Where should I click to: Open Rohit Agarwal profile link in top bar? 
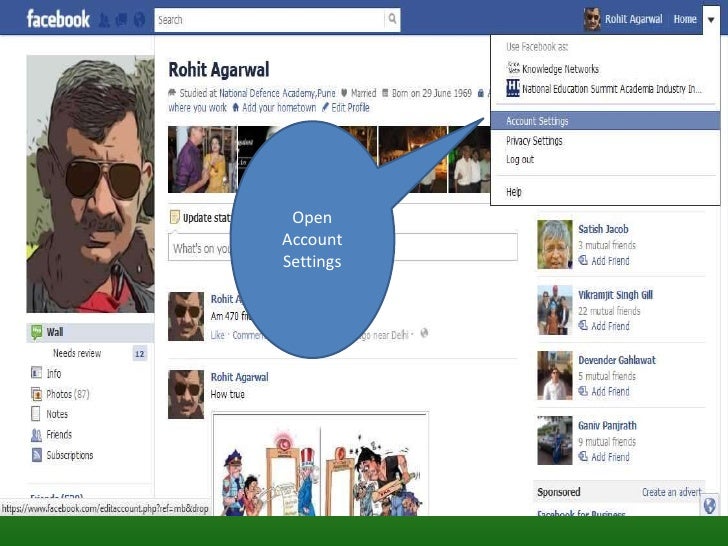pyautogui.click(x=633, y=19)
